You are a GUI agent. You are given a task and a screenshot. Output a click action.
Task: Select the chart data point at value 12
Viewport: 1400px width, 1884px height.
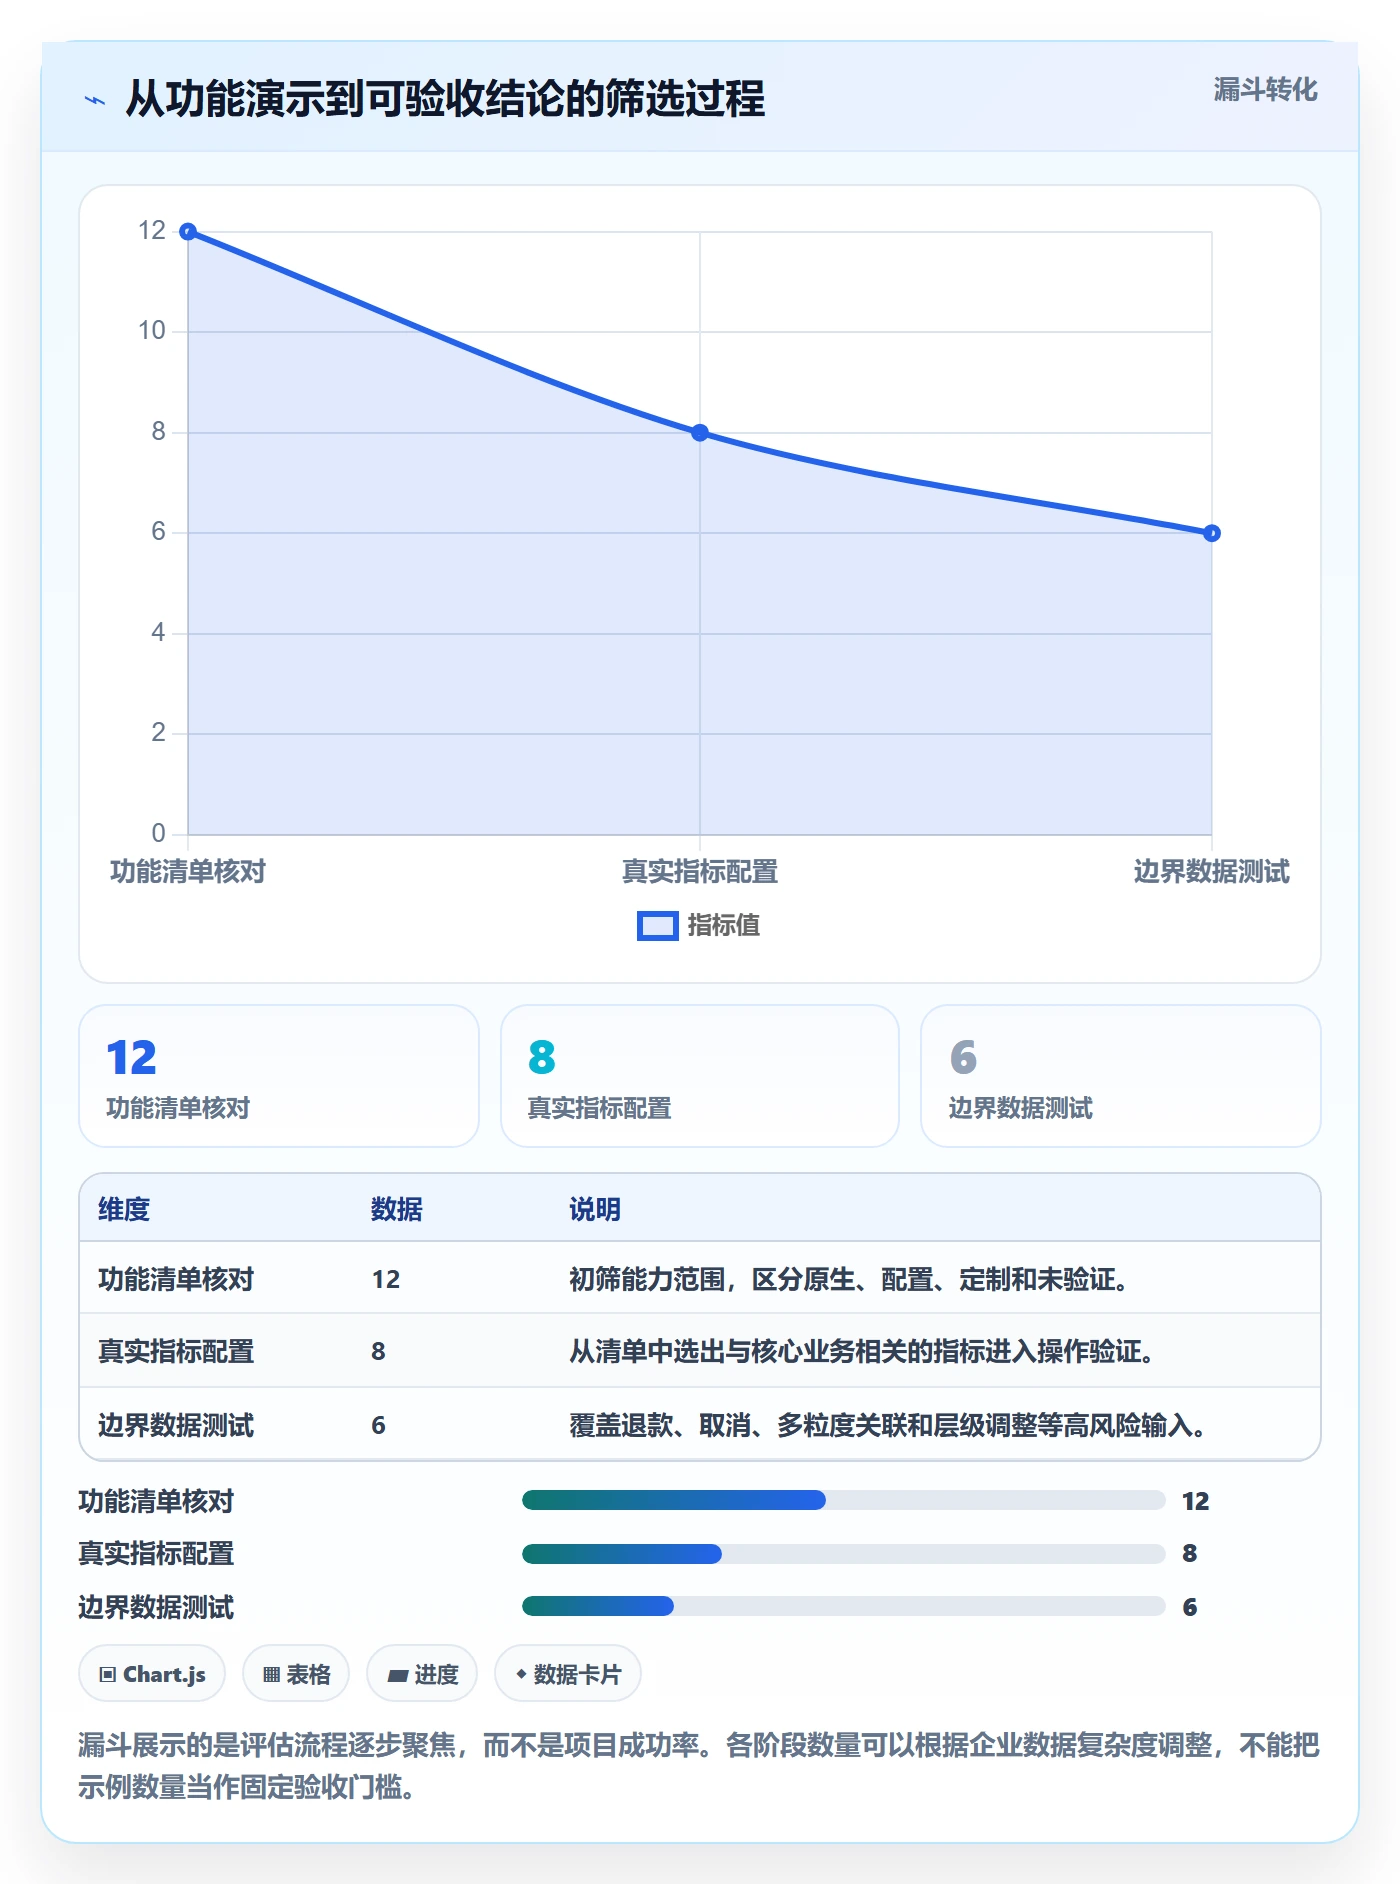tap(188, 232)
